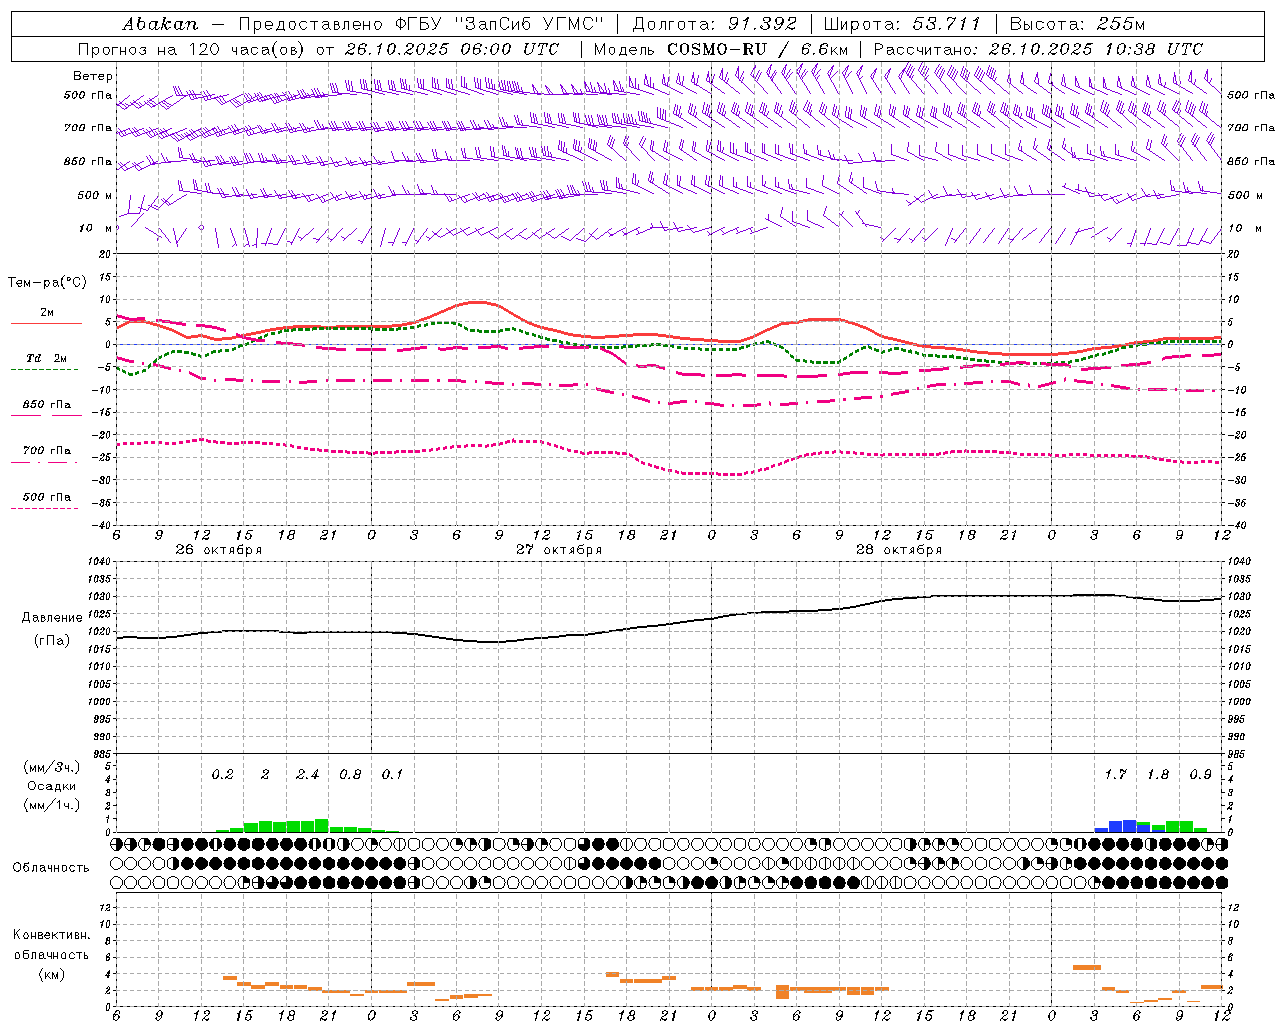Click the (км) unit under convective cloud label
Viewport: 1280px width, 1024px height.
(51, 974)
